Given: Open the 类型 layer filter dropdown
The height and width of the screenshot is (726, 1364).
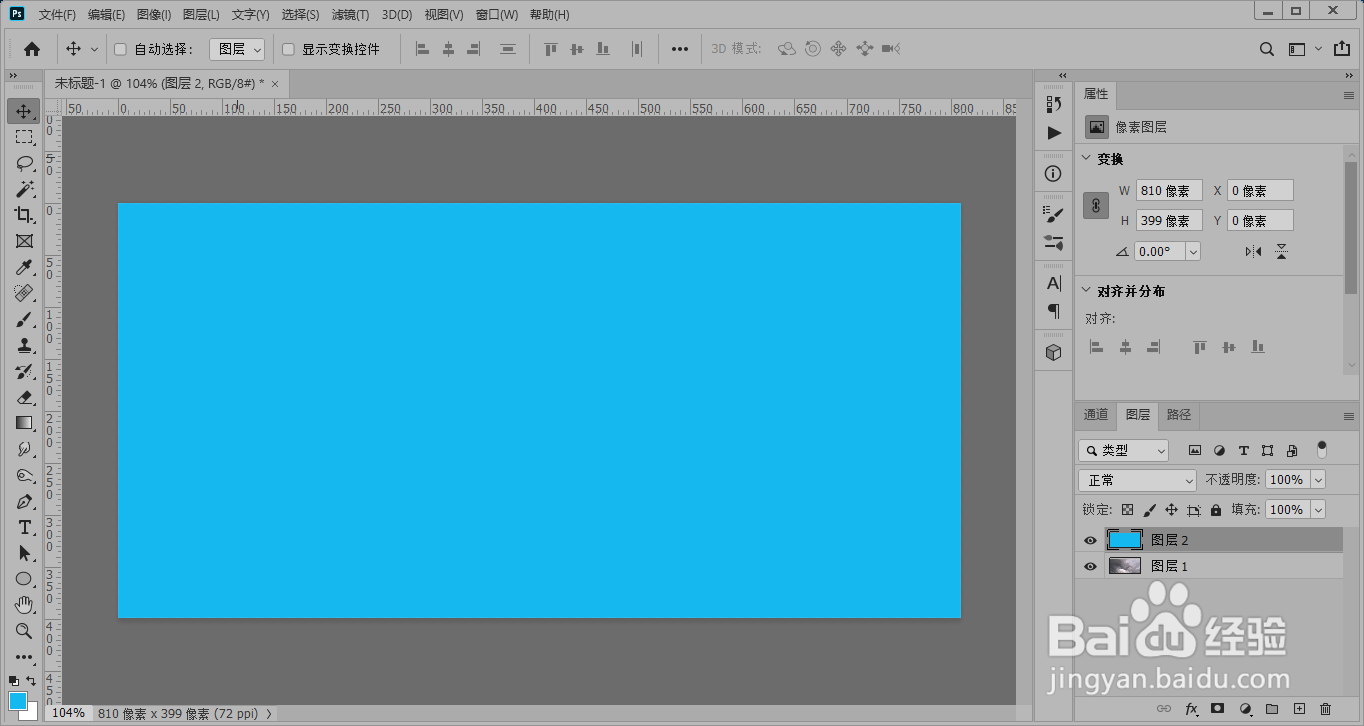Looking at the screenshot, I should click(x=1124, y=451).
